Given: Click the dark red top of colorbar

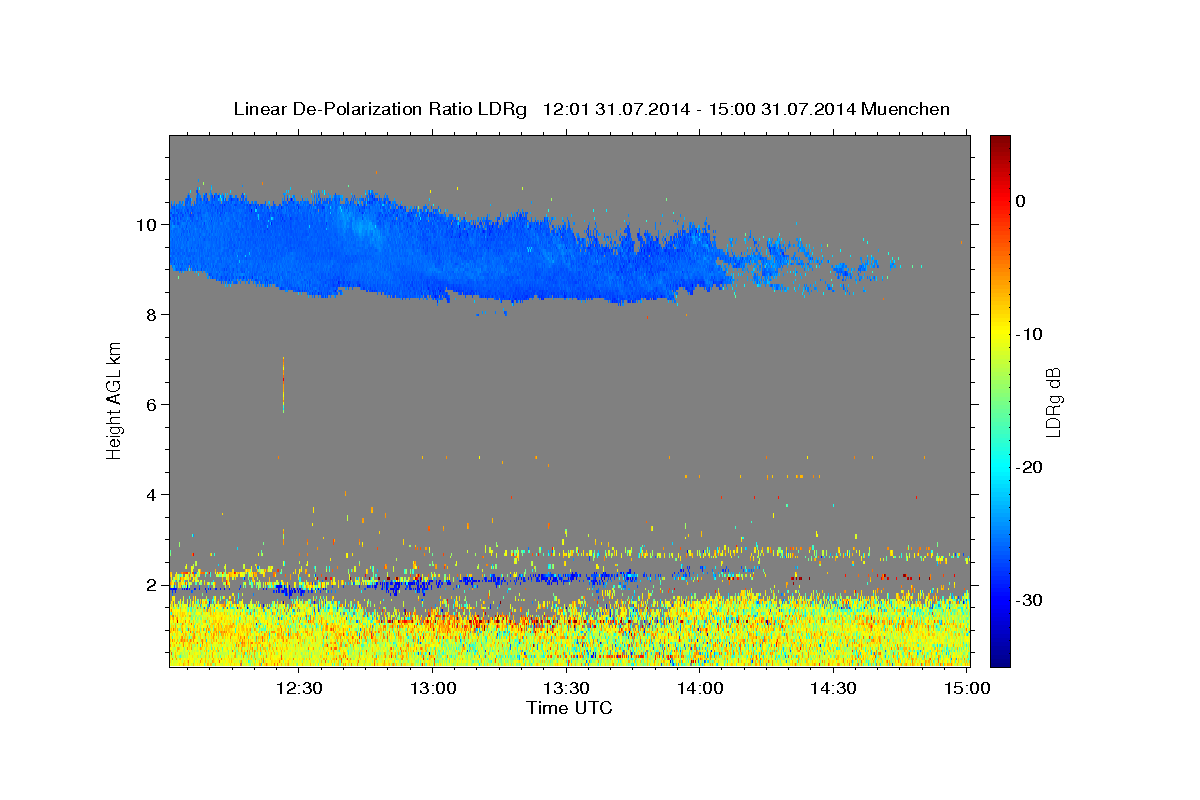Looking at the screenshot, I should (x=1000, y=142).
